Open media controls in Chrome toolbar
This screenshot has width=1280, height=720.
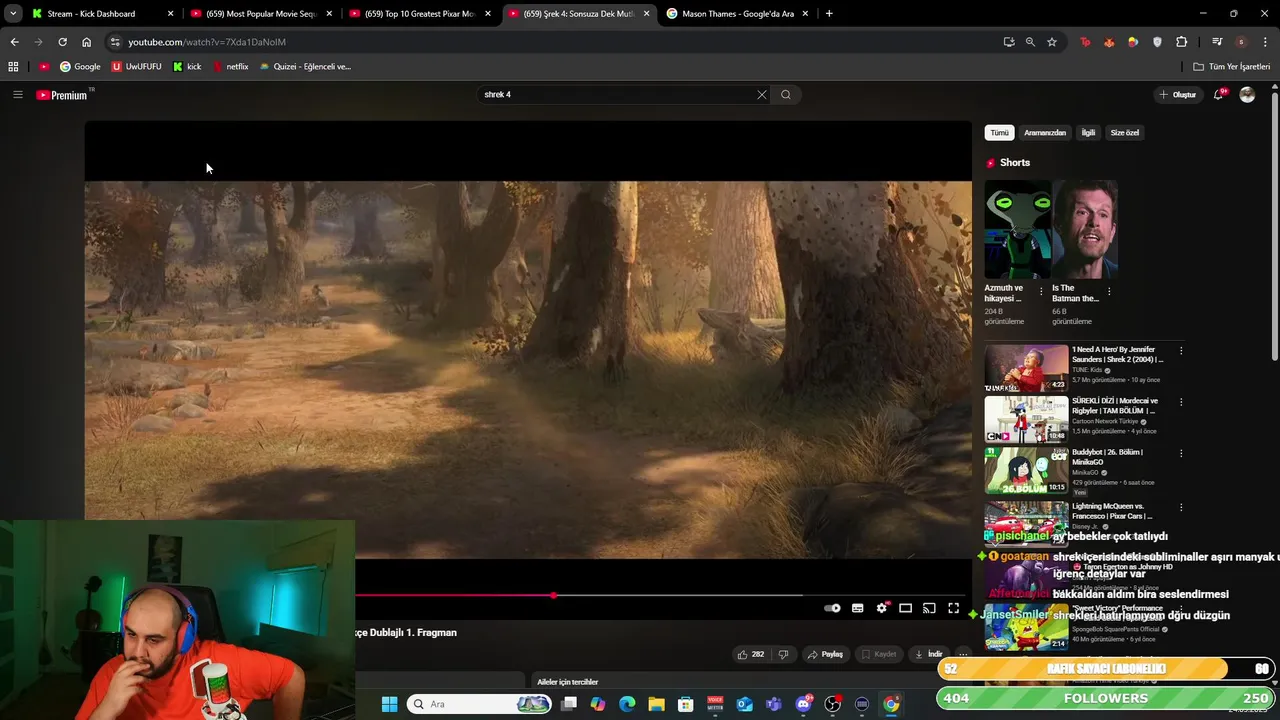point(1217,42)
